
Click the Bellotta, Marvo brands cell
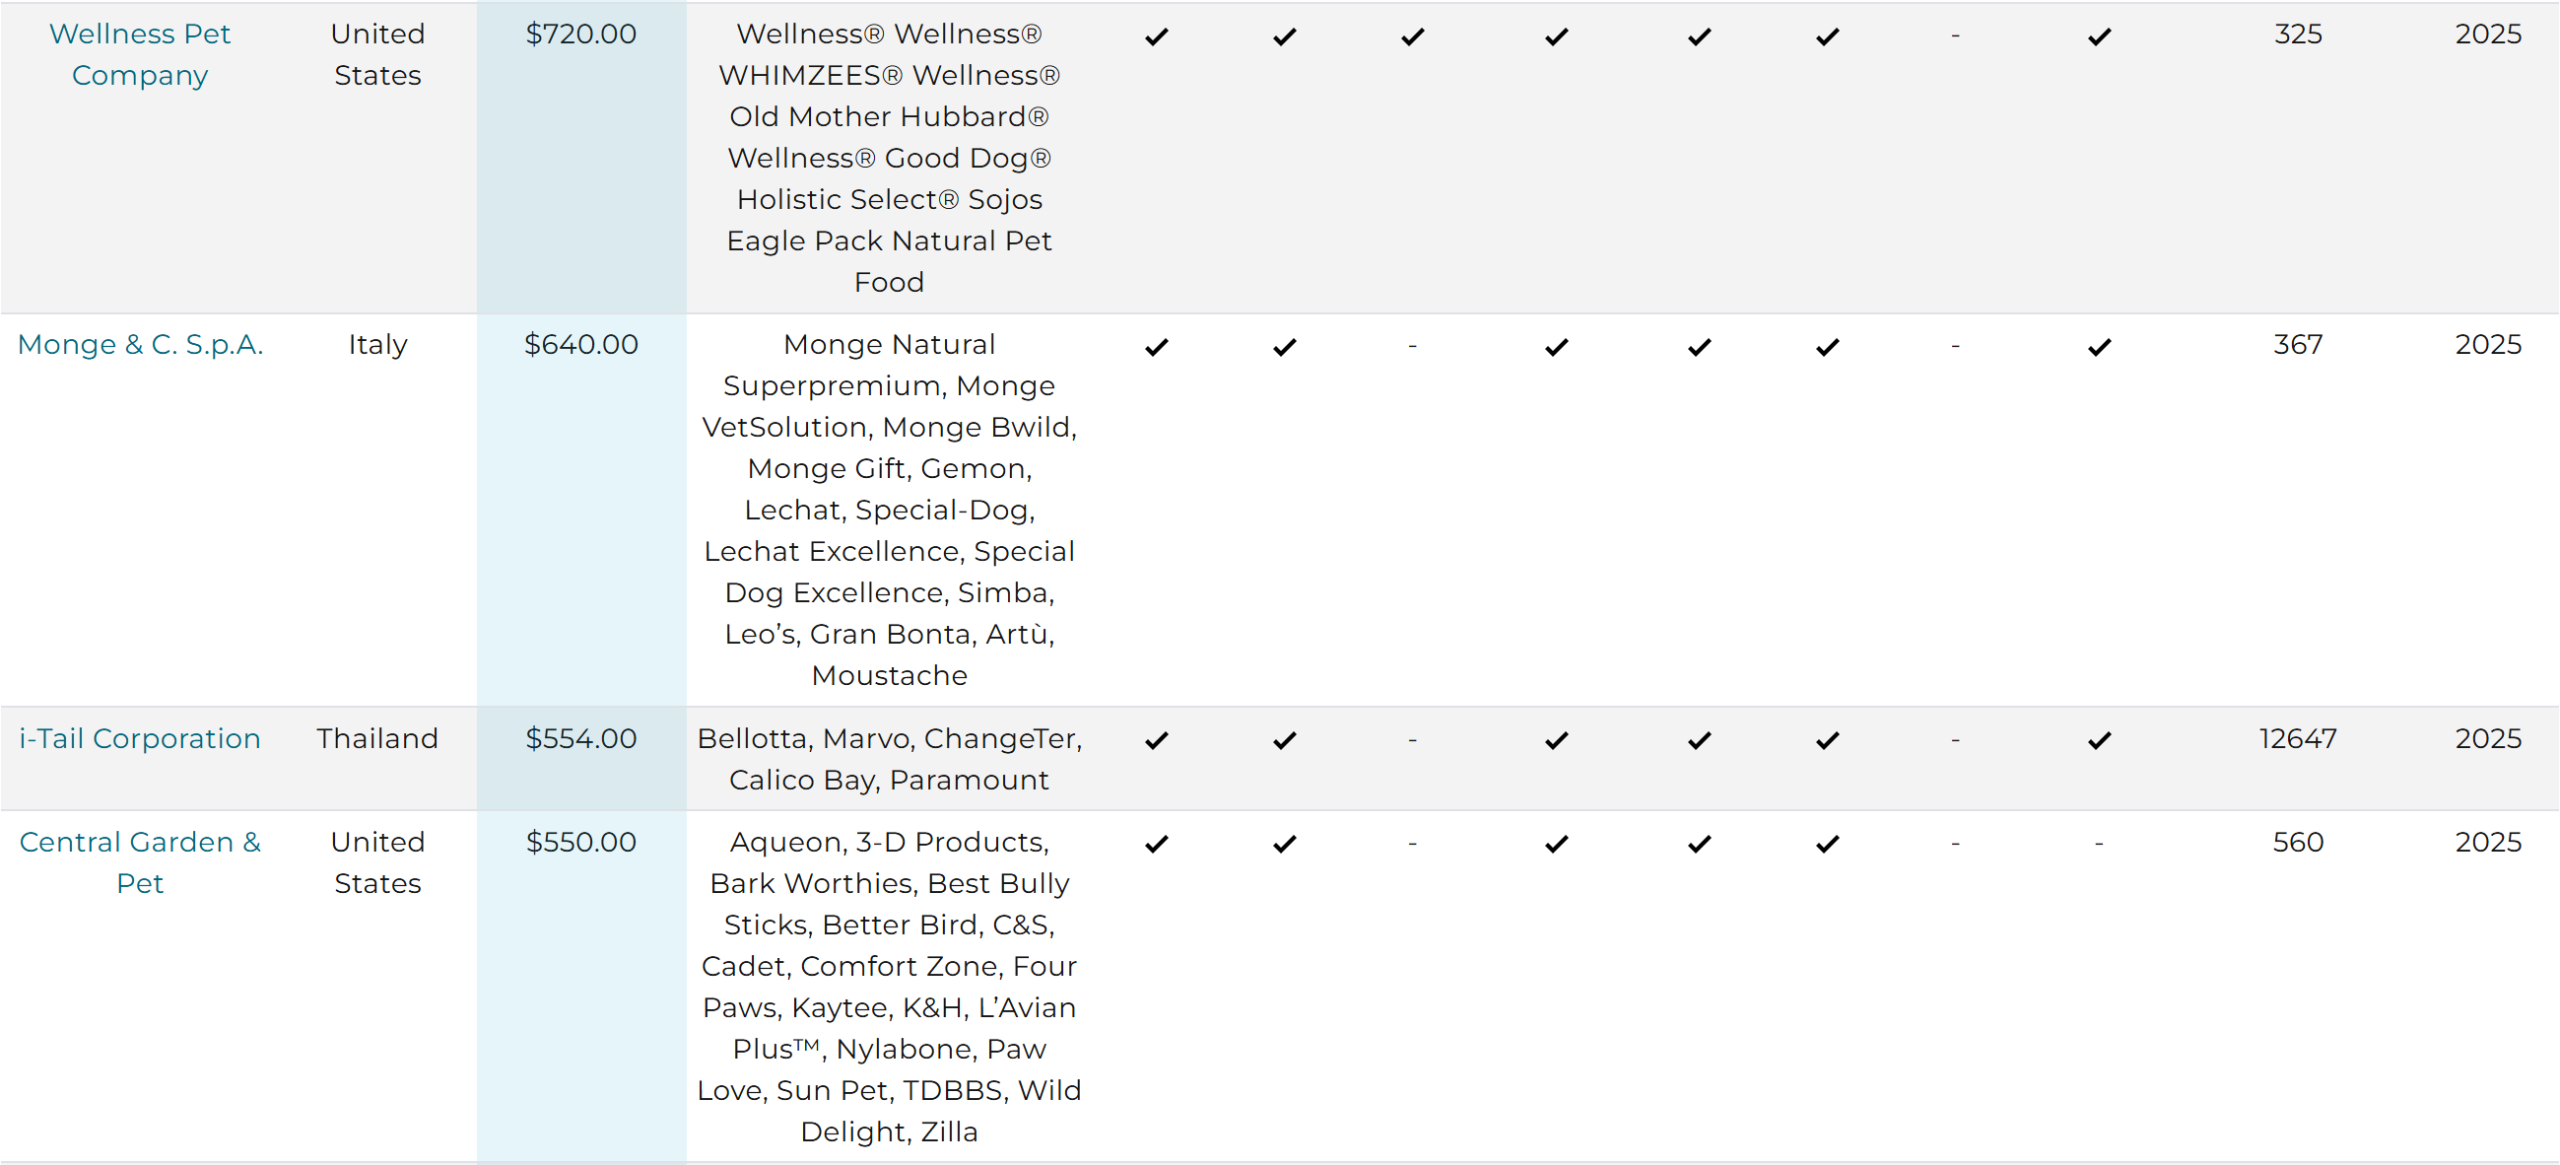(889, 759)
